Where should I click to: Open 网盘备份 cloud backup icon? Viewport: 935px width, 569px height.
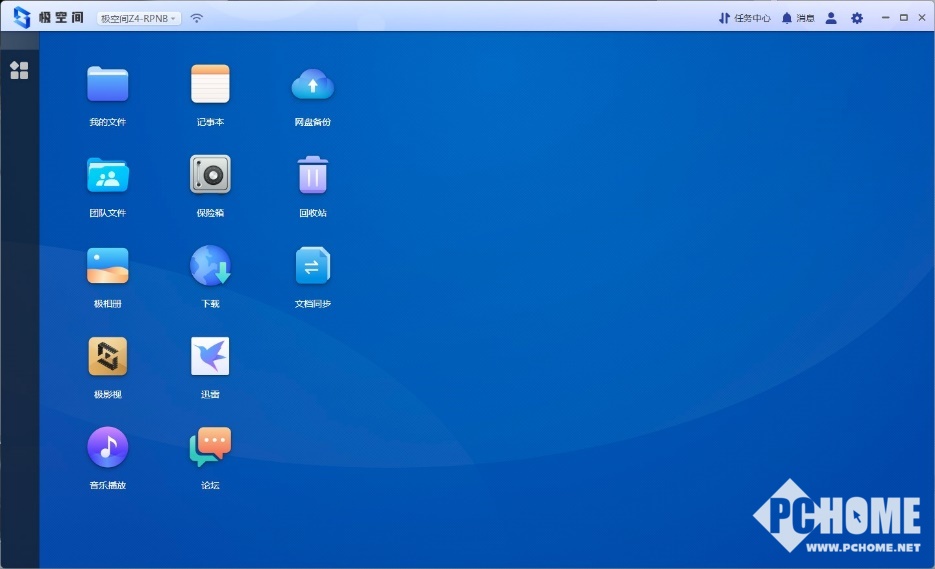[x=312, y=84]
